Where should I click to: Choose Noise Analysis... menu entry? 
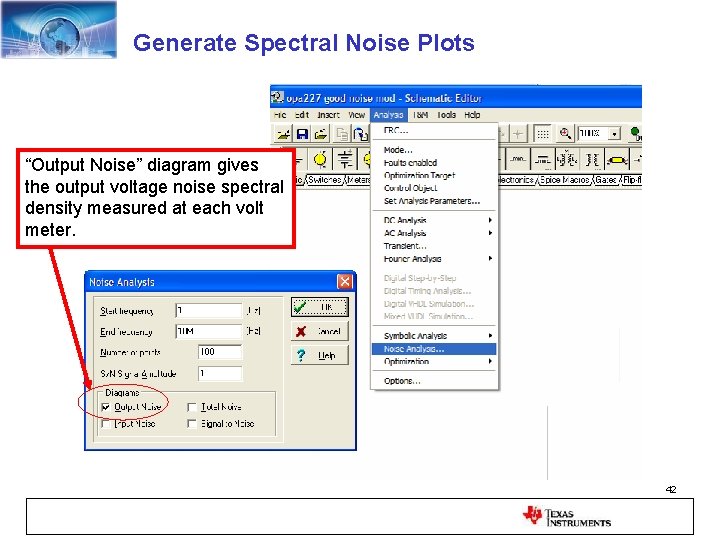click(434, 349)
